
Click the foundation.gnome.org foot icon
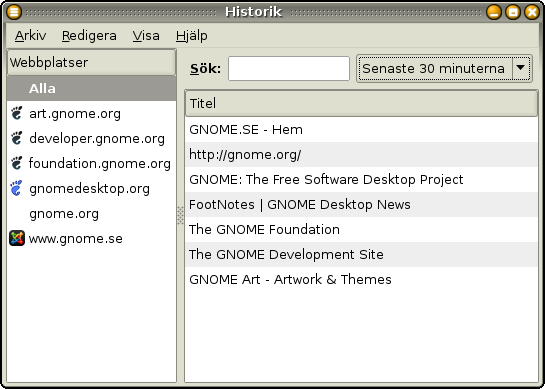tap(16, 163)
